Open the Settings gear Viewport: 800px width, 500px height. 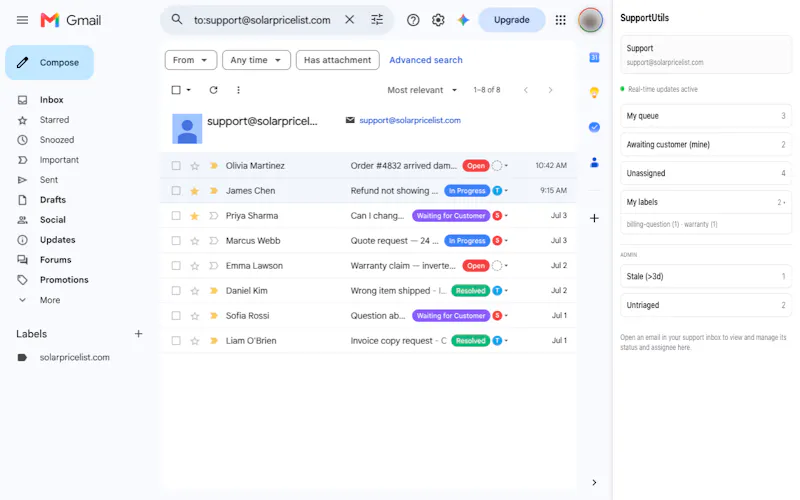[438, 20]
